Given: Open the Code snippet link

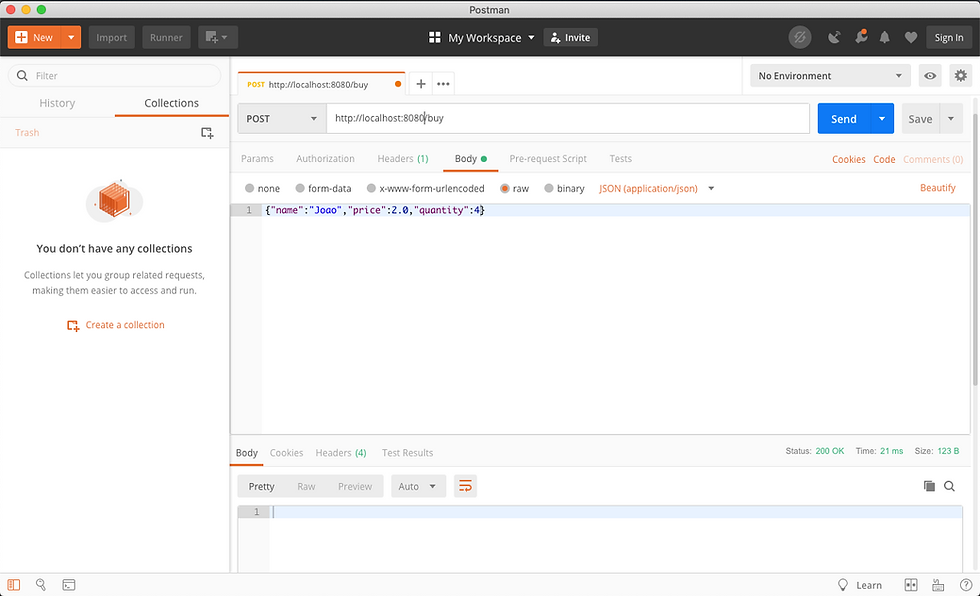Looking at the screenshot, I should [884, 159].
